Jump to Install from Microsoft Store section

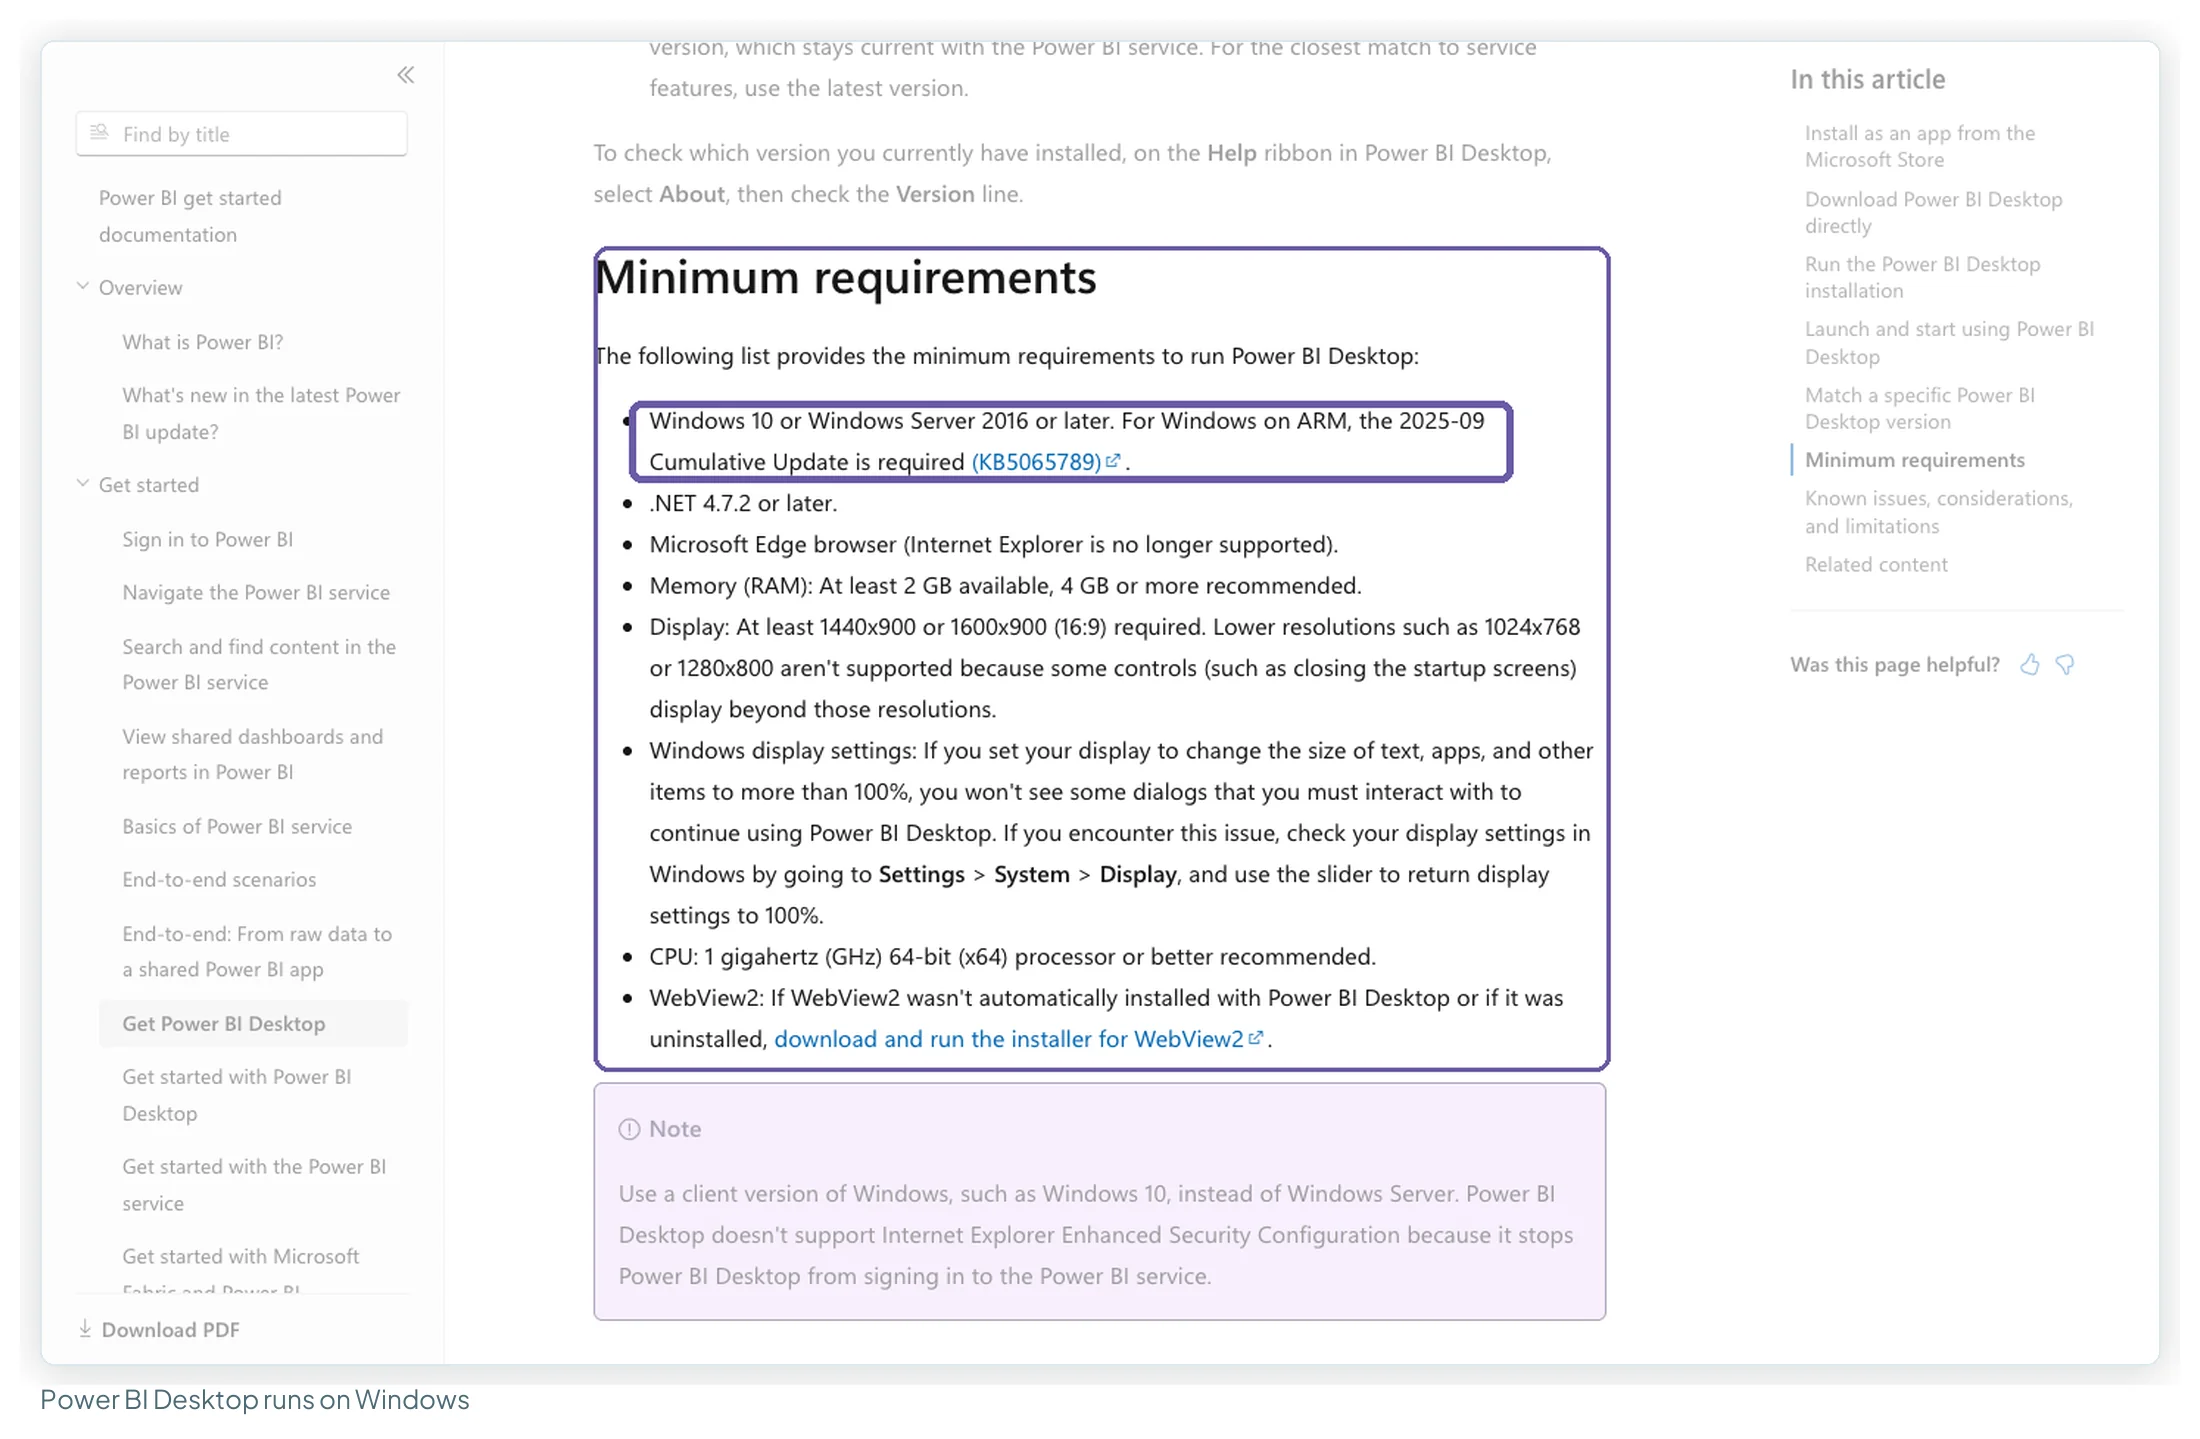[1920, 146]
